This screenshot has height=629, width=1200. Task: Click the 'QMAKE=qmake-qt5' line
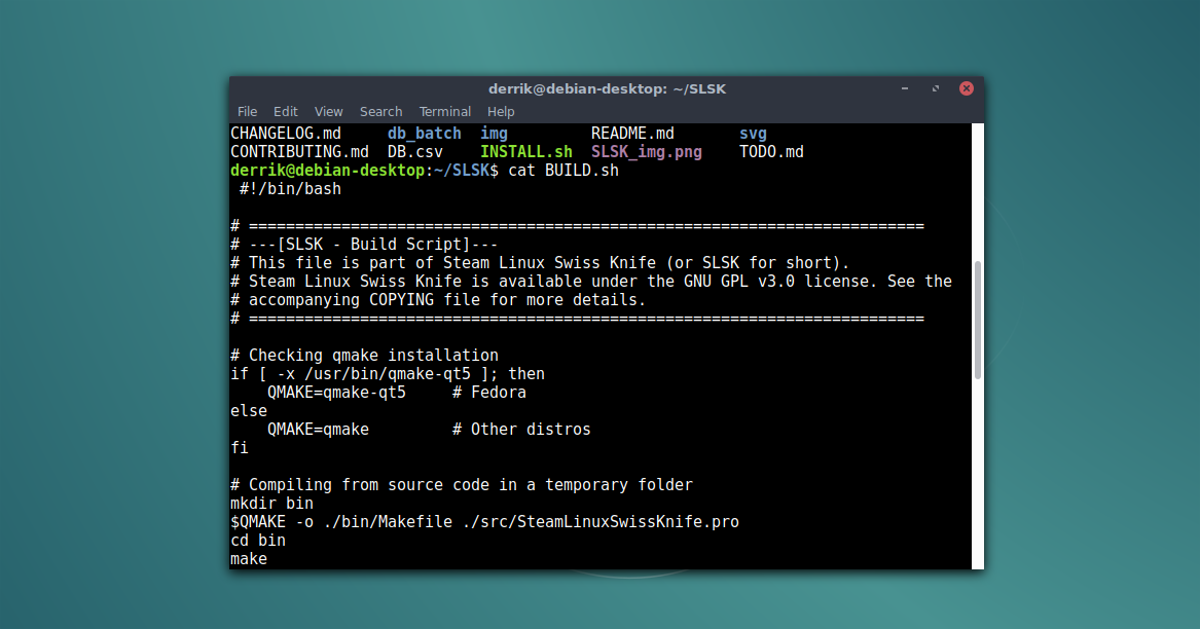(x=337, y=392)
